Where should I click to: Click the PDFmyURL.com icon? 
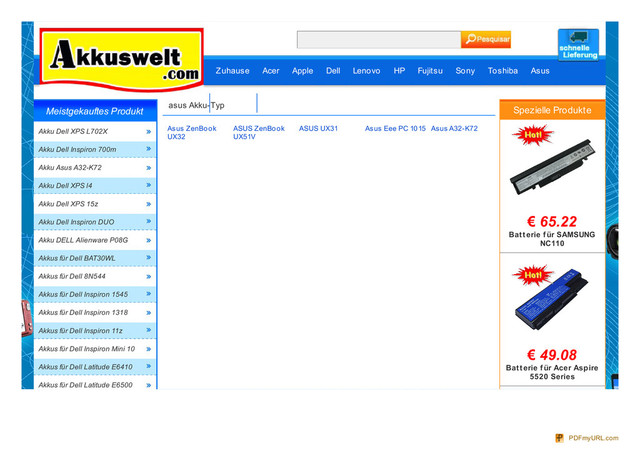[x=560, y=438]
